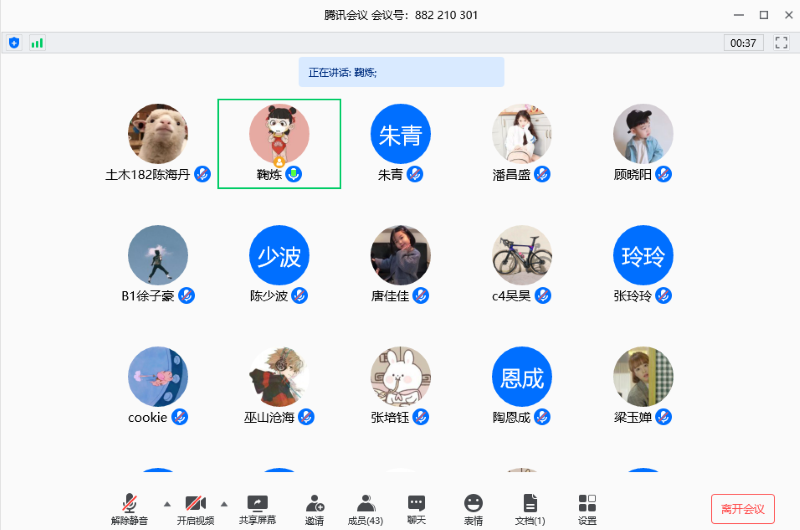Expand video options arrow next to camera
Image resolution: width=800 pixels, height=530 pixels.
click(x=223, y=503)
